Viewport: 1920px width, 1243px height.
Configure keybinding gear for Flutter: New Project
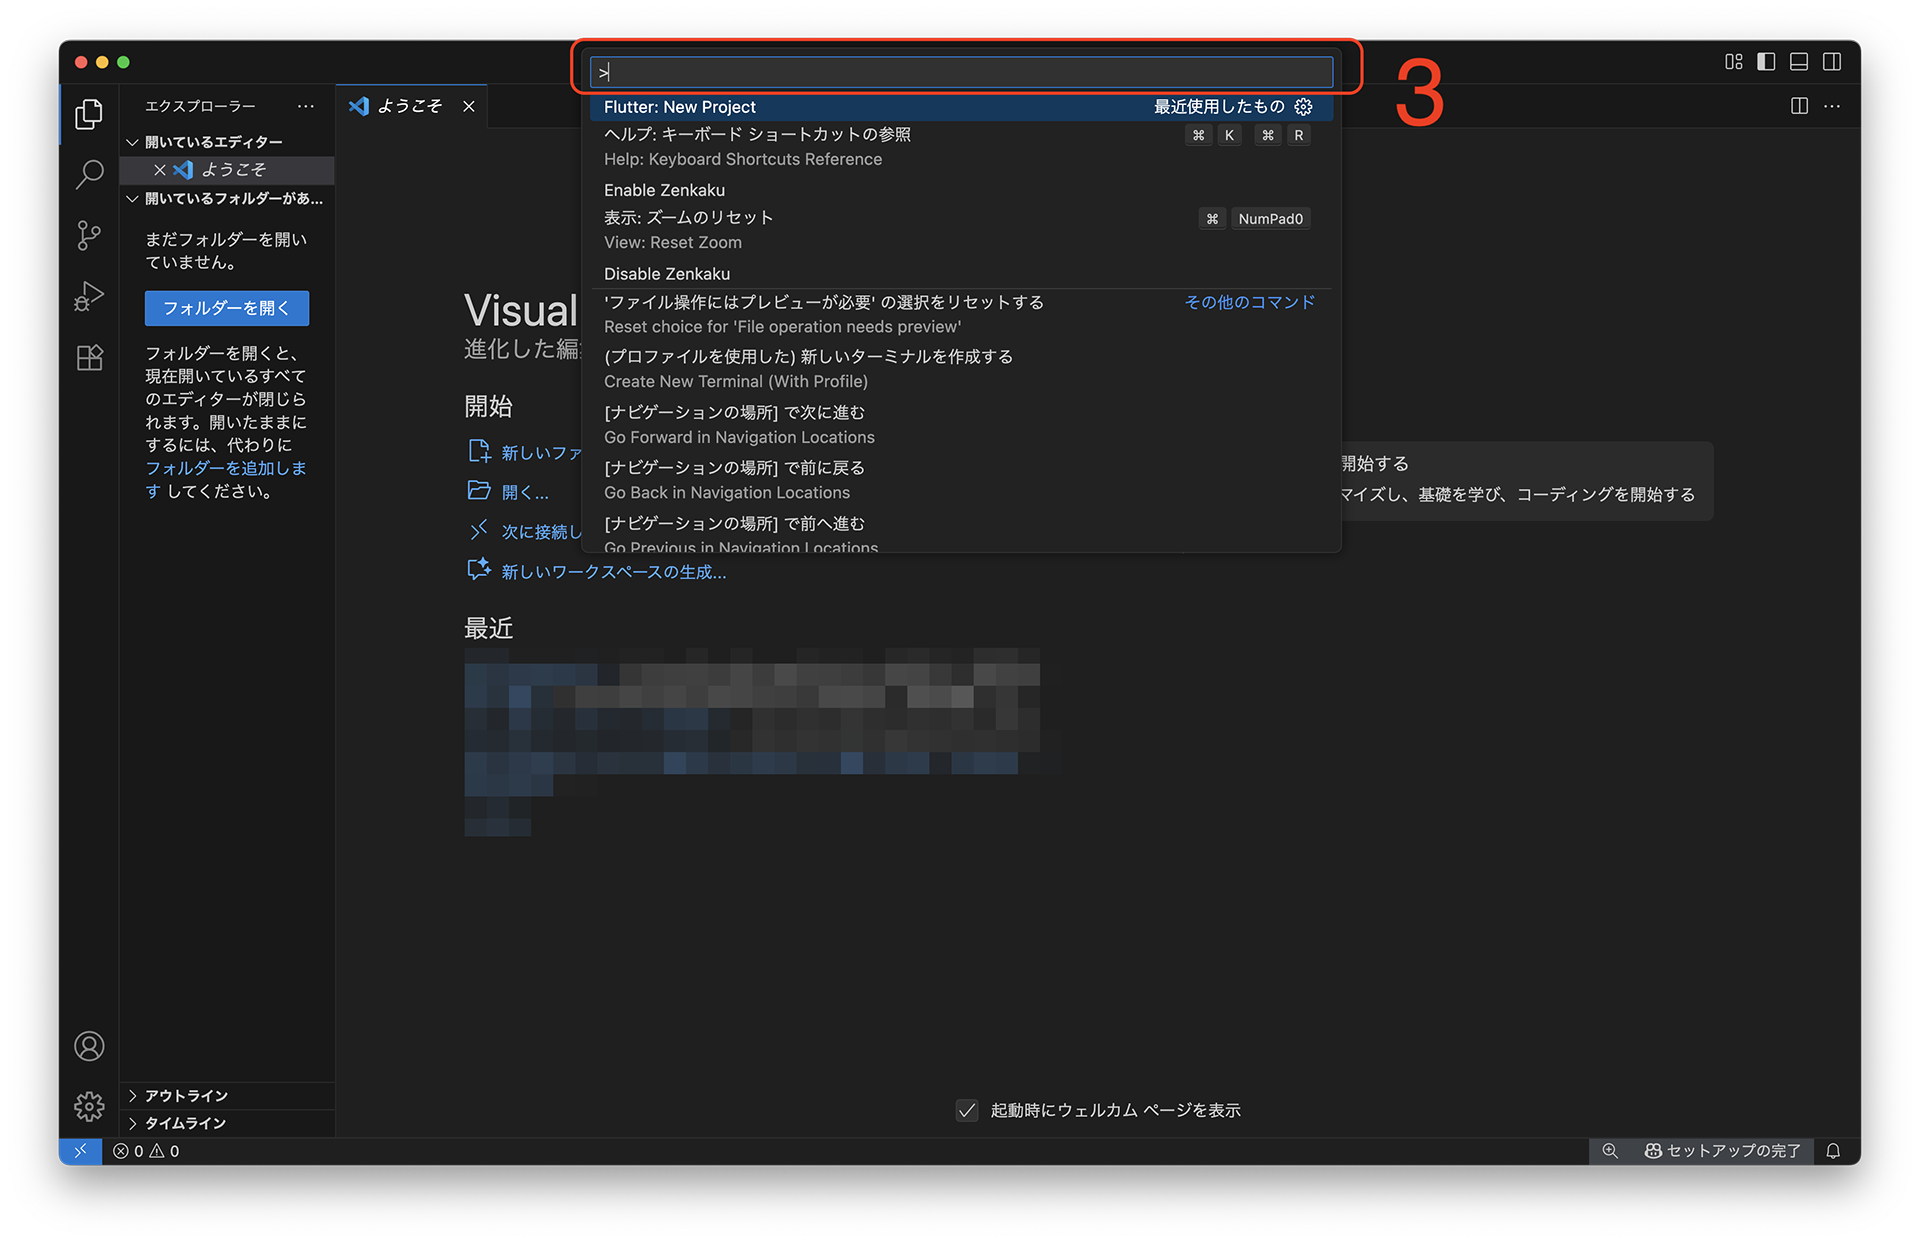1303,107
